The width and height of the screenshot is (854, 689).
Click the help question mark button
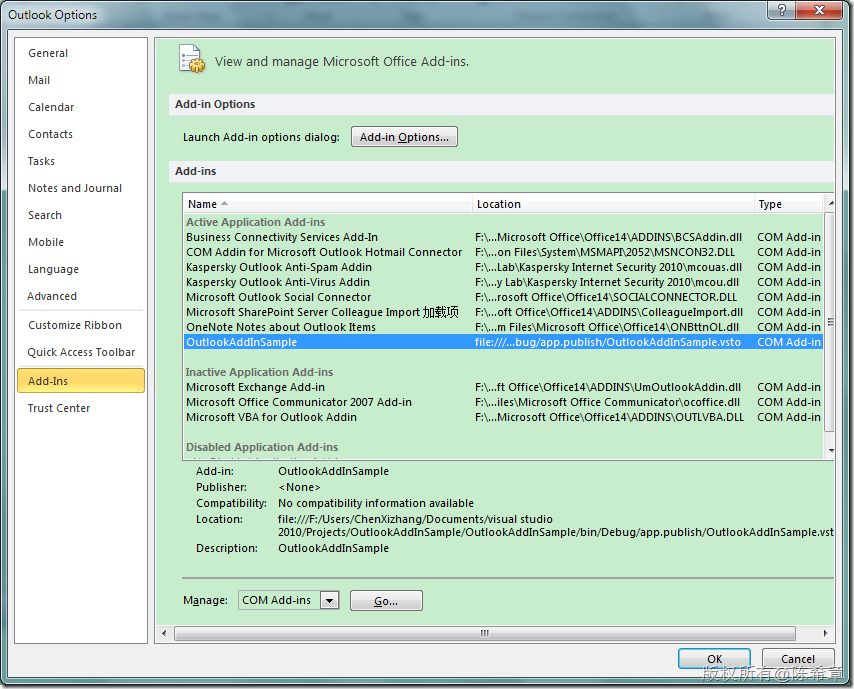point(782,10)
